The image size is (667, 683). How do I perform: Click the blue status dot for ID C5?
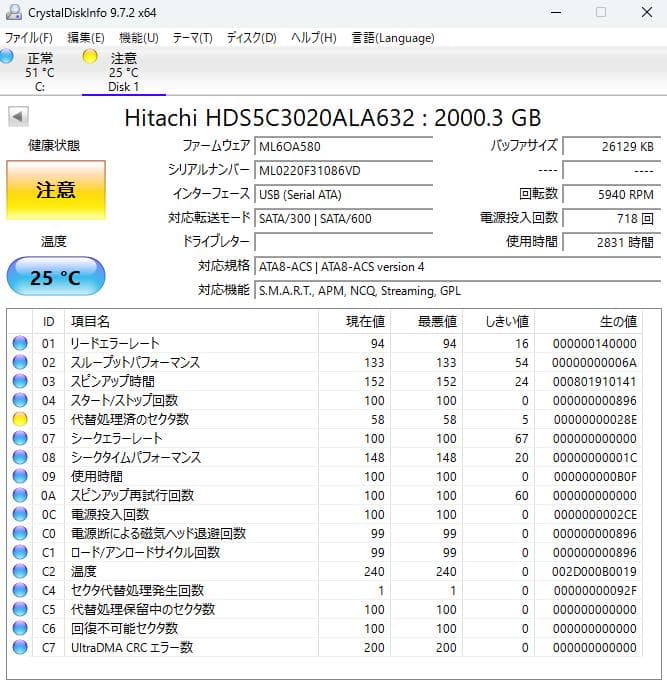[20, 609]
